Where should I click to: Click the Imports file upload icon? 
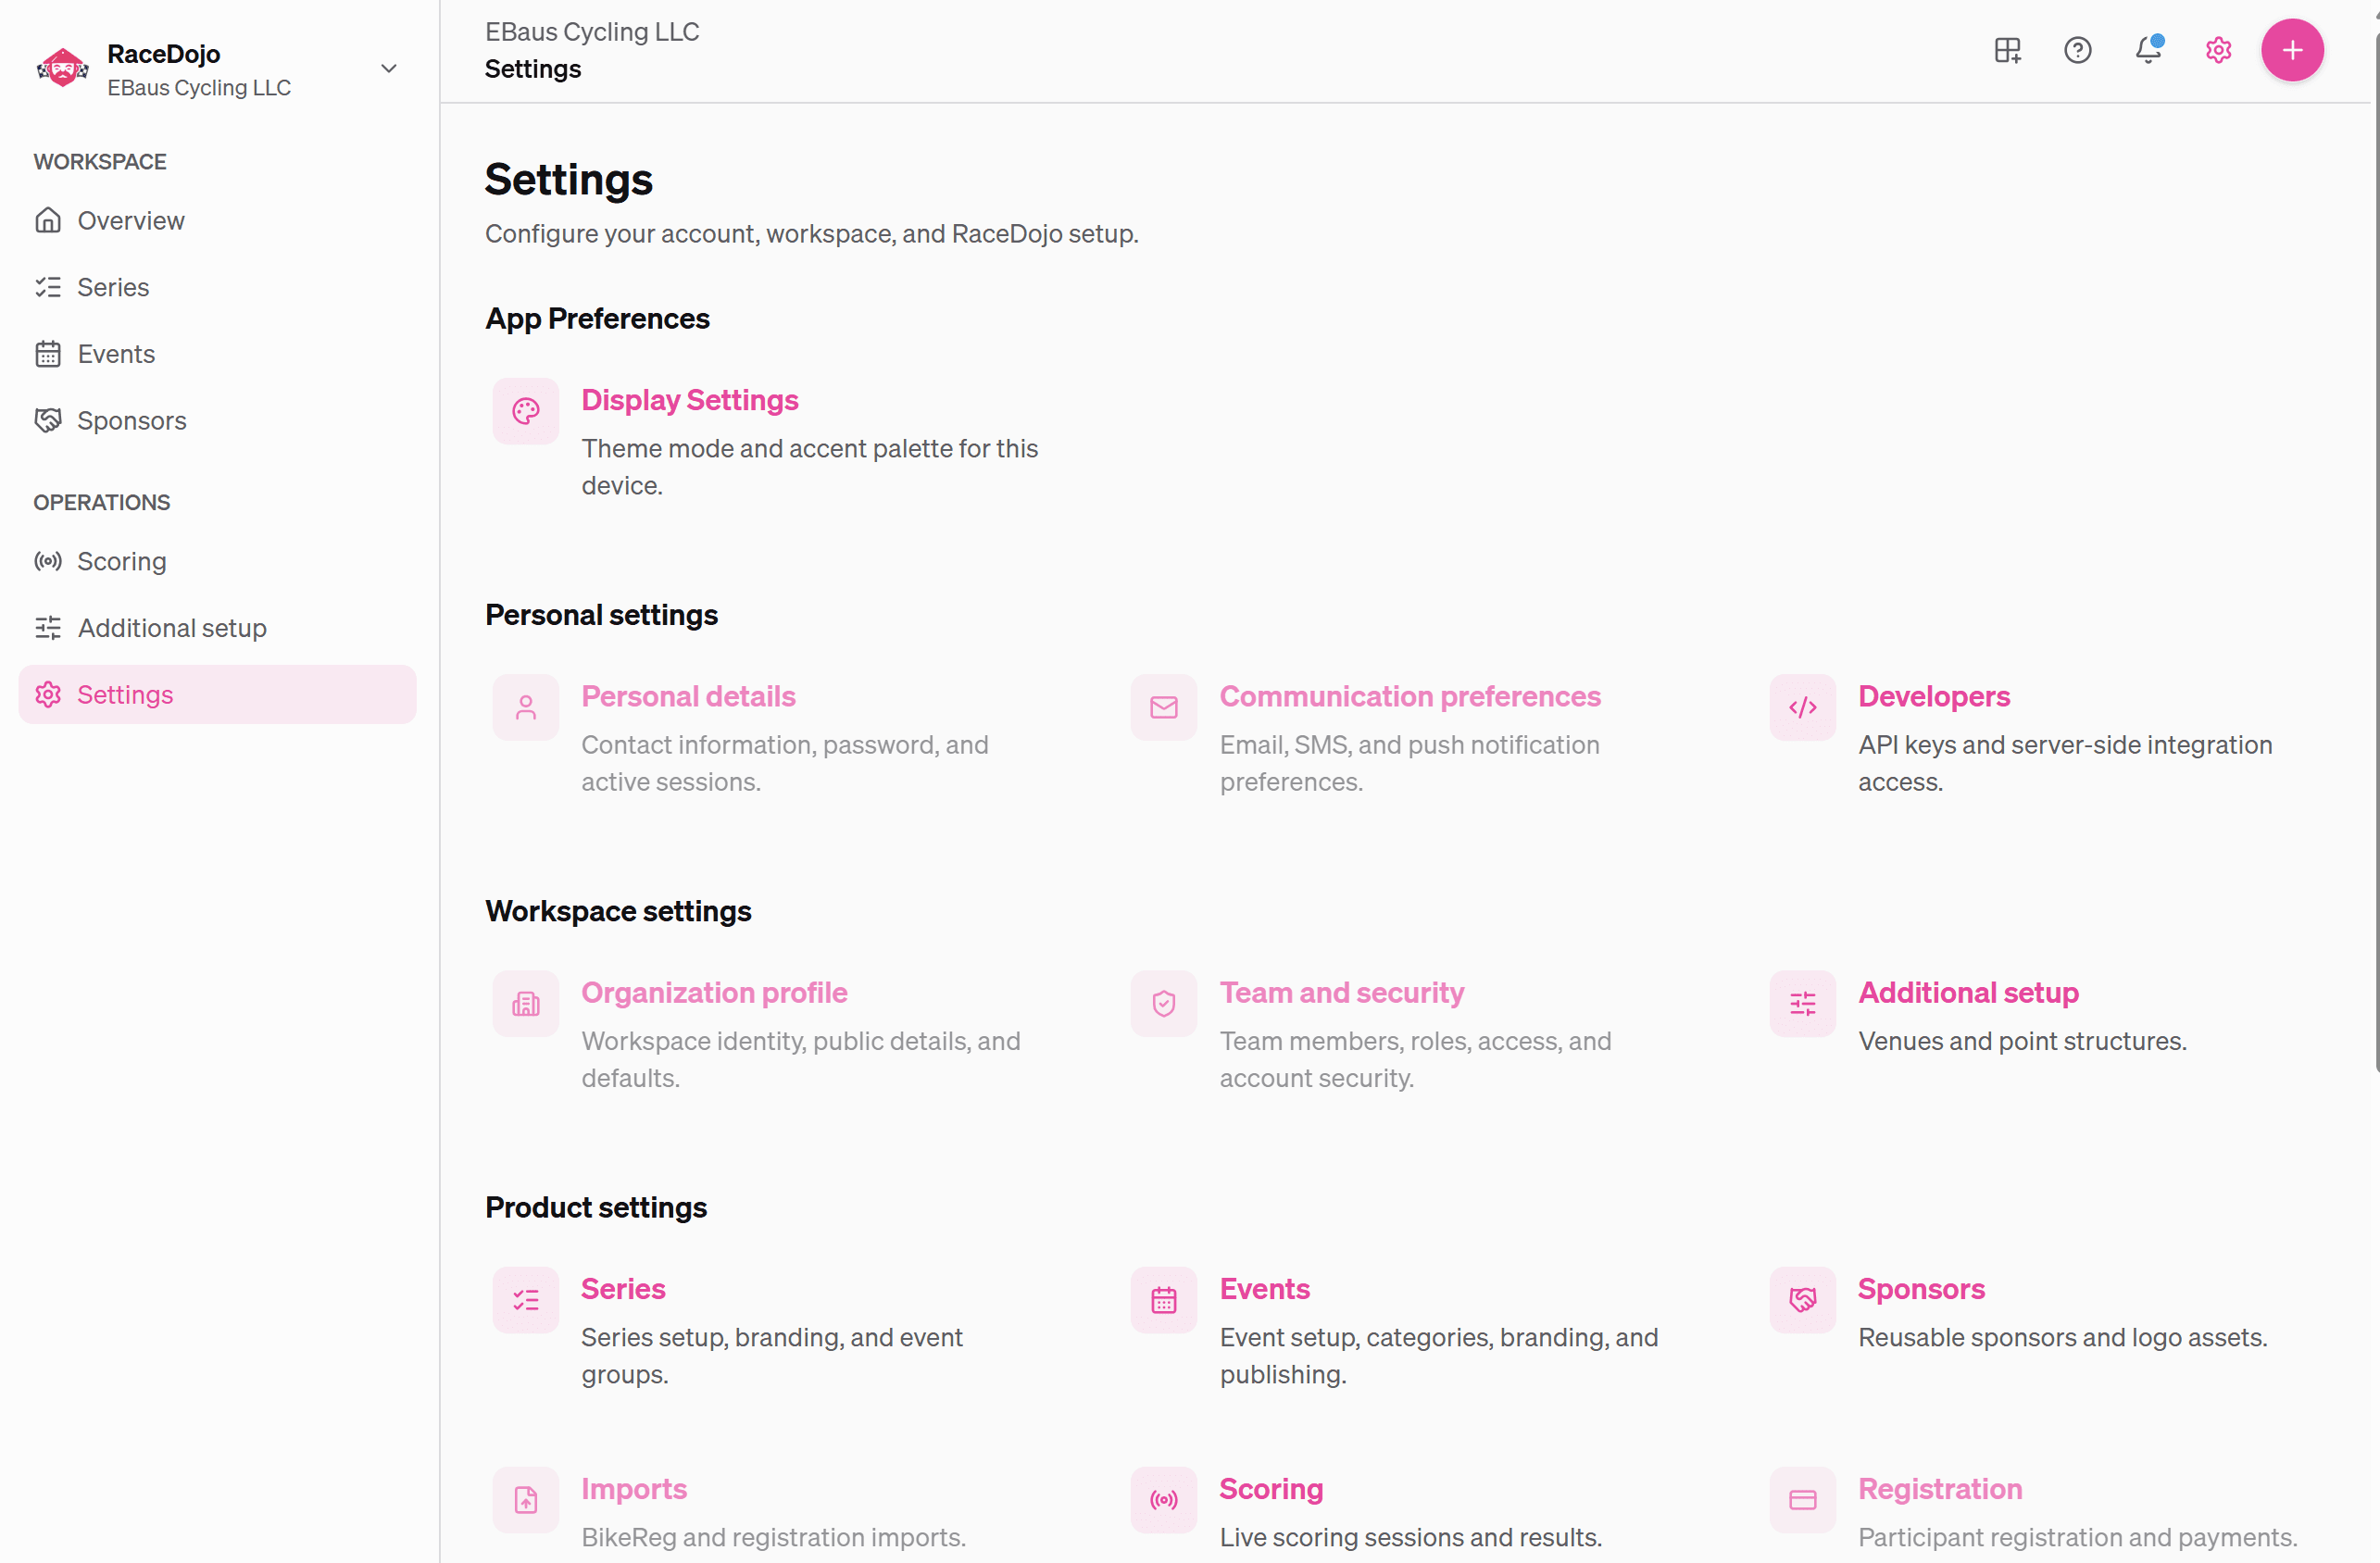(526, 1500)
